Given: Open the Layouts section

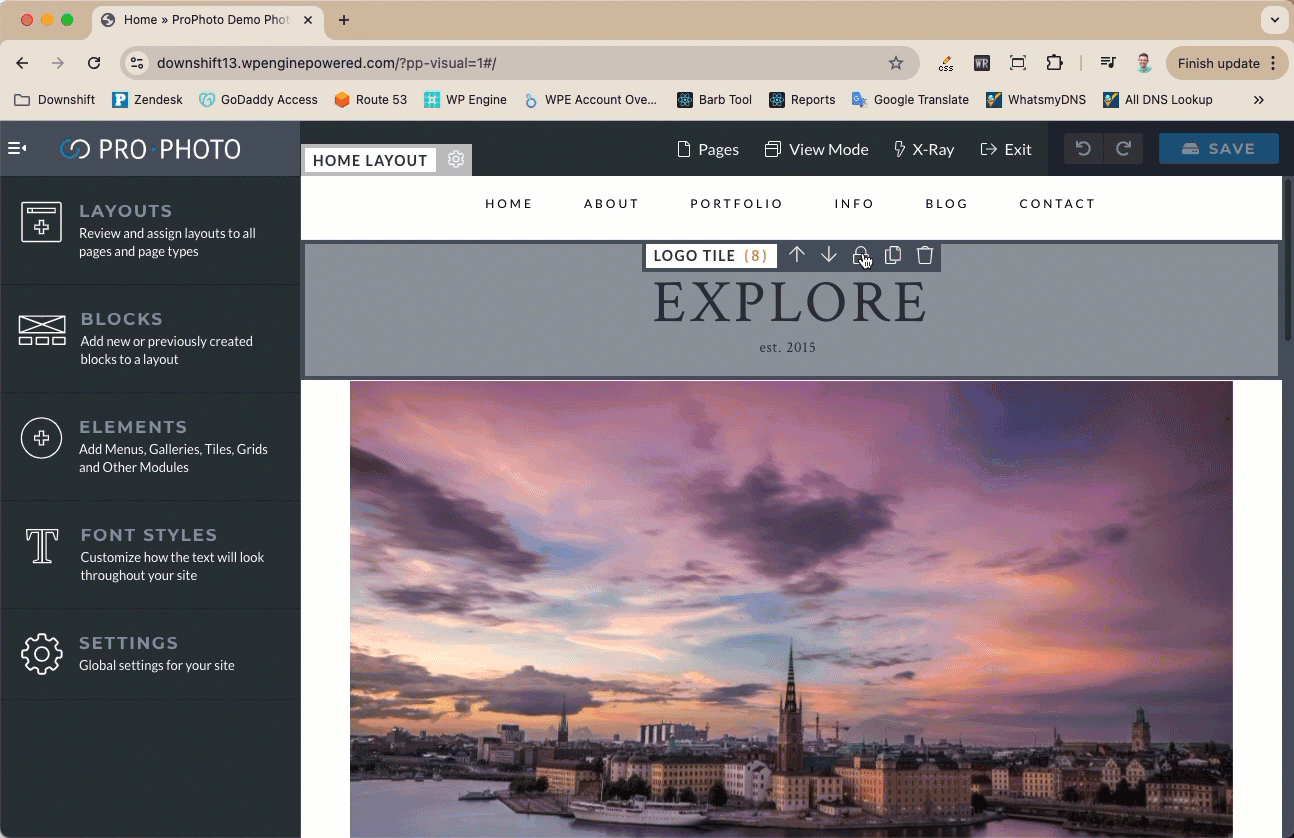Looking at the screenshot, I should (150, 230).
